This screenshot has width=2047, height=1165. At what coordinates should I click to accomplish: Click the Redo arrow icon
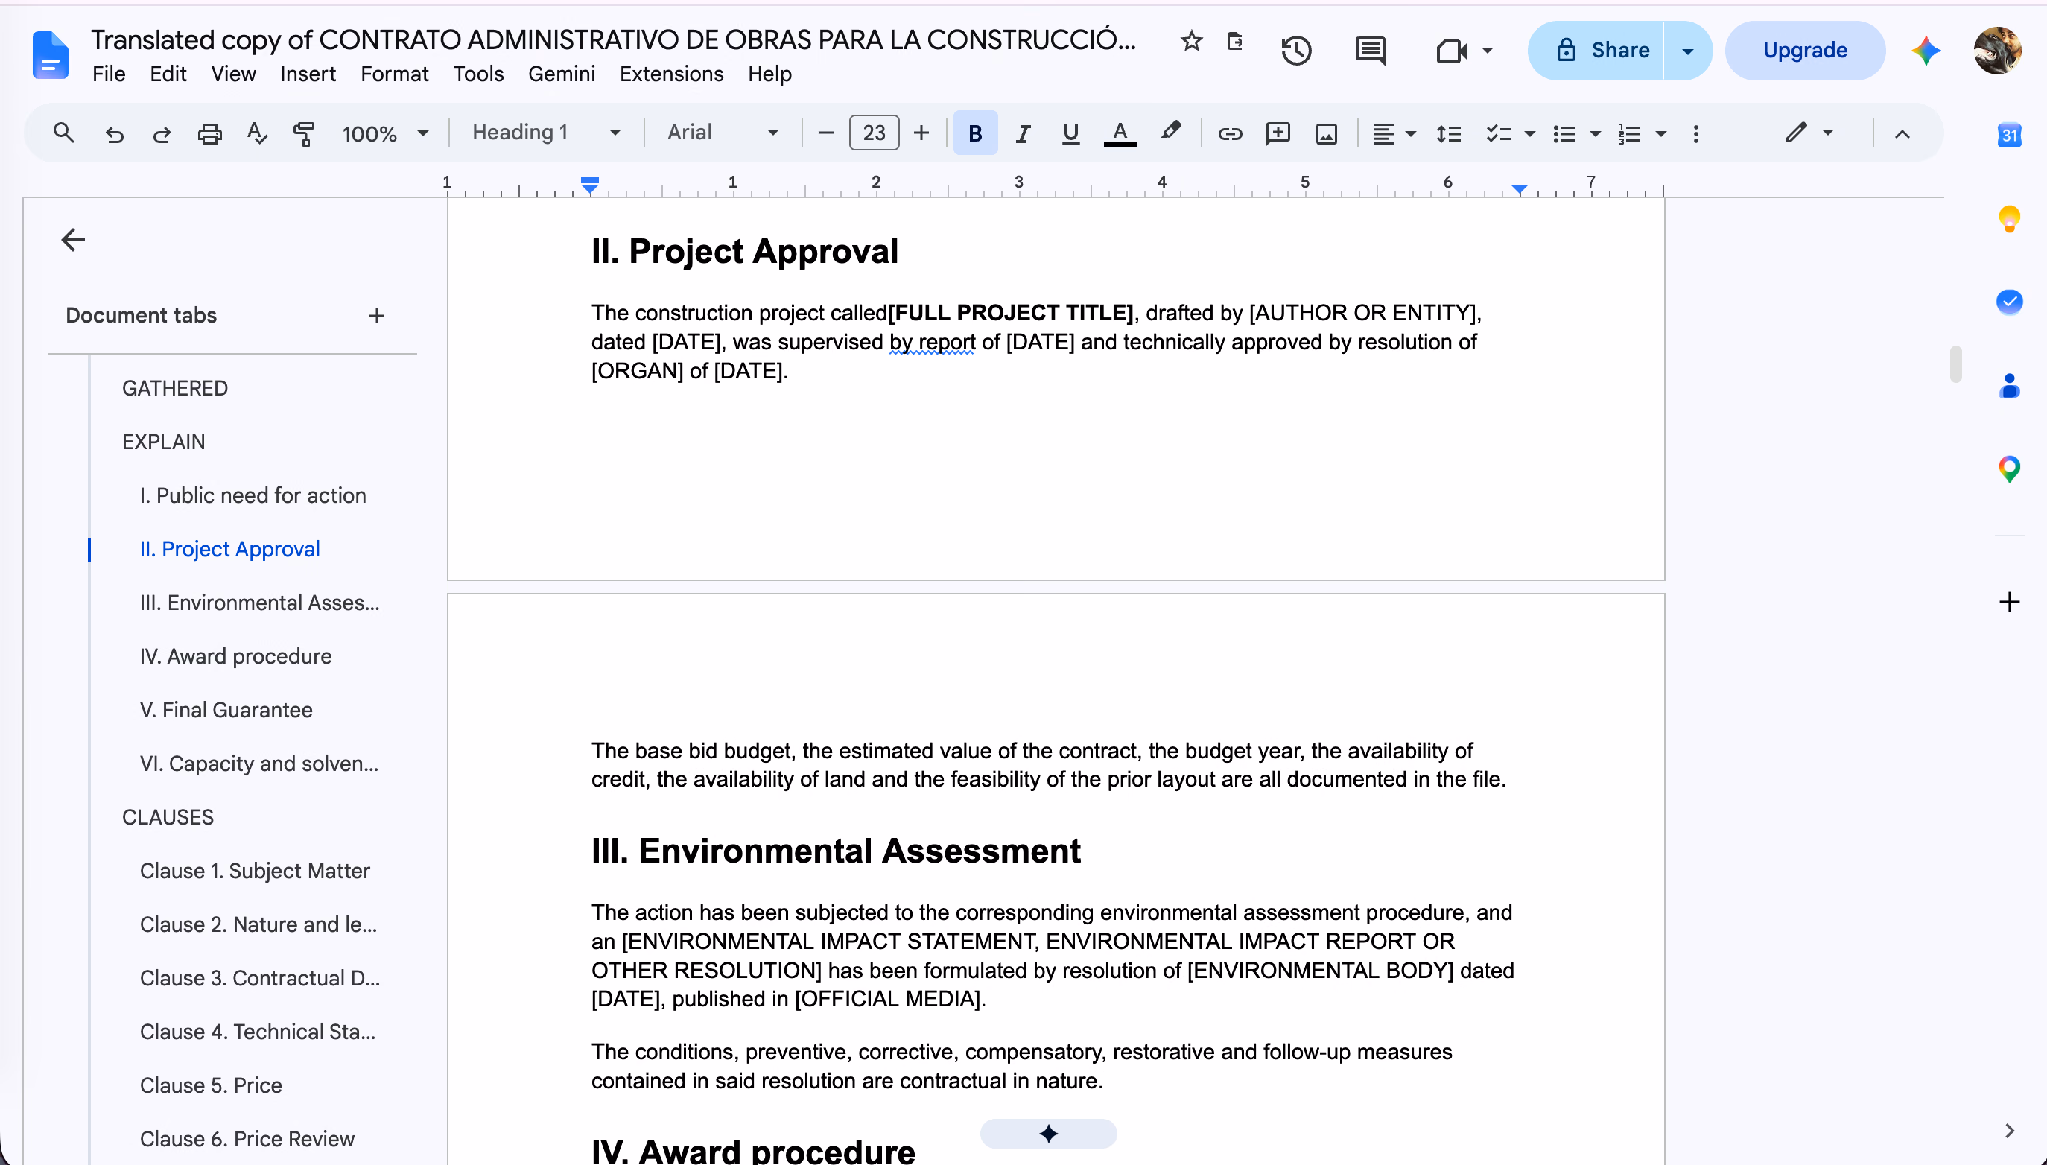[161, 133]
